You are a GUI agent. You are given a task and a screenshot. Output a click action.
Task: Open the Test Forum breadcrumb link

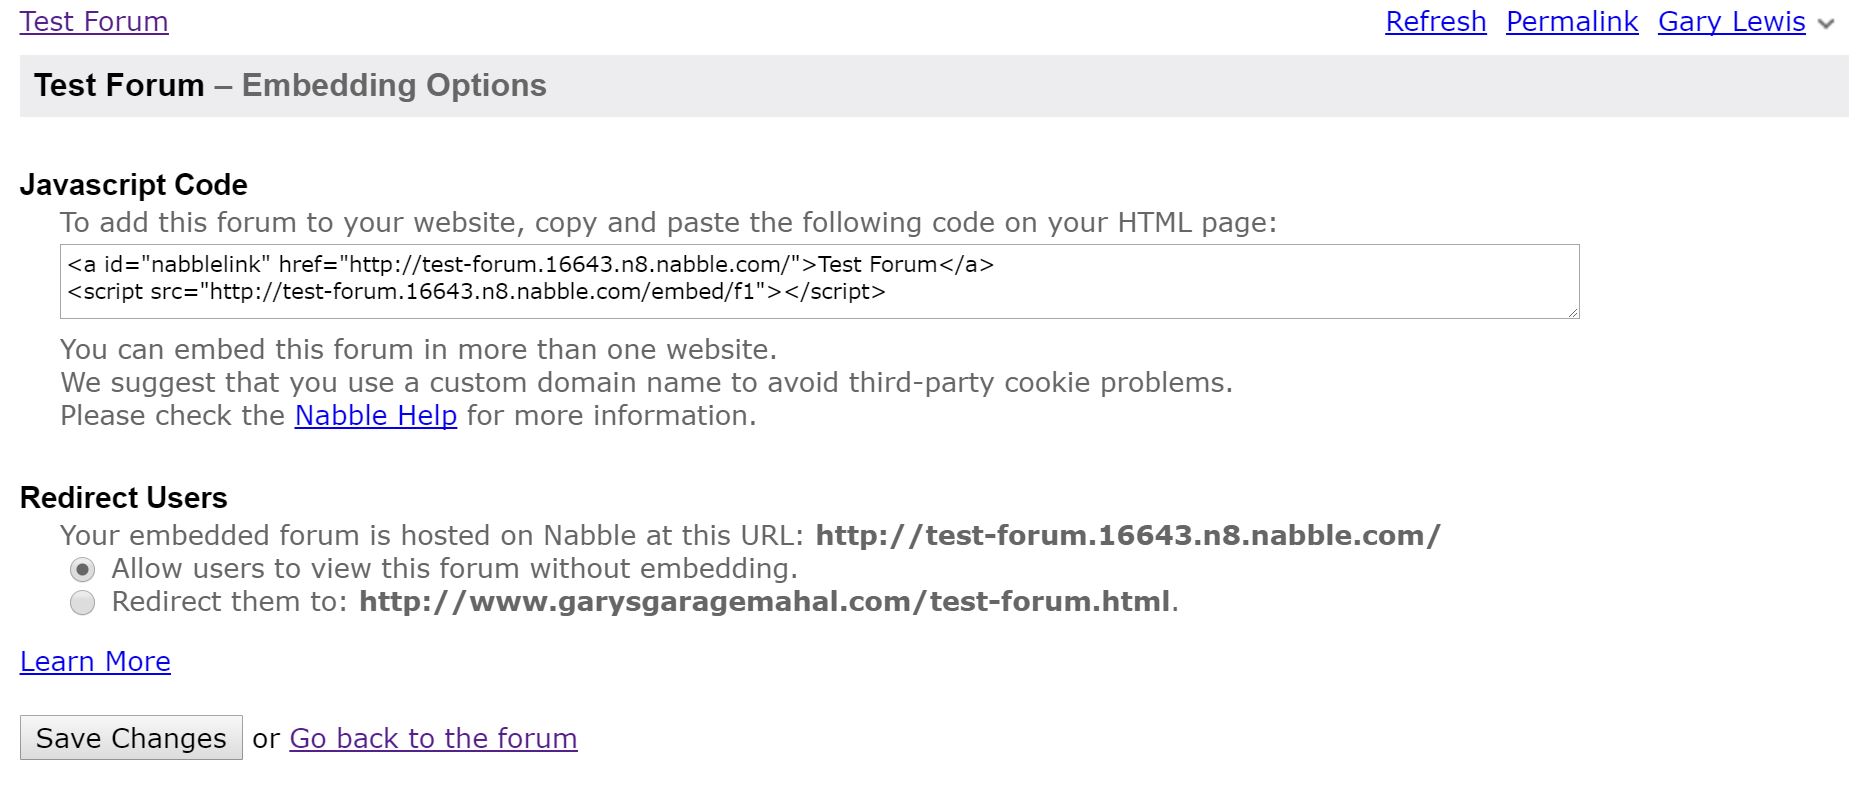click(x=94, y=22)
